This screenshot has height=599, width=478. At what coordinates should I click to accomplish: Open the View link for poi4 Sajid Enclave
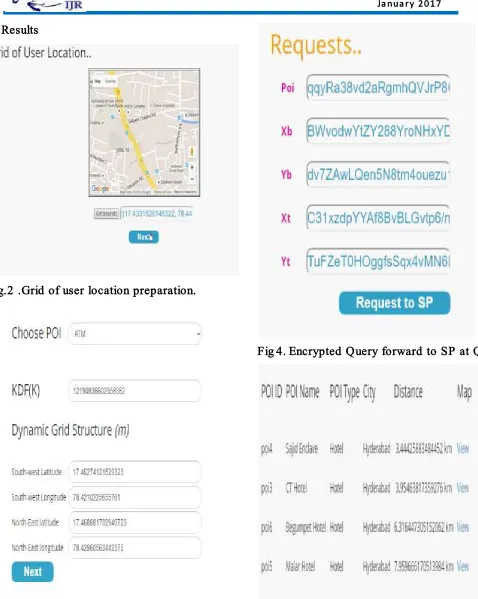coord(463,448)
